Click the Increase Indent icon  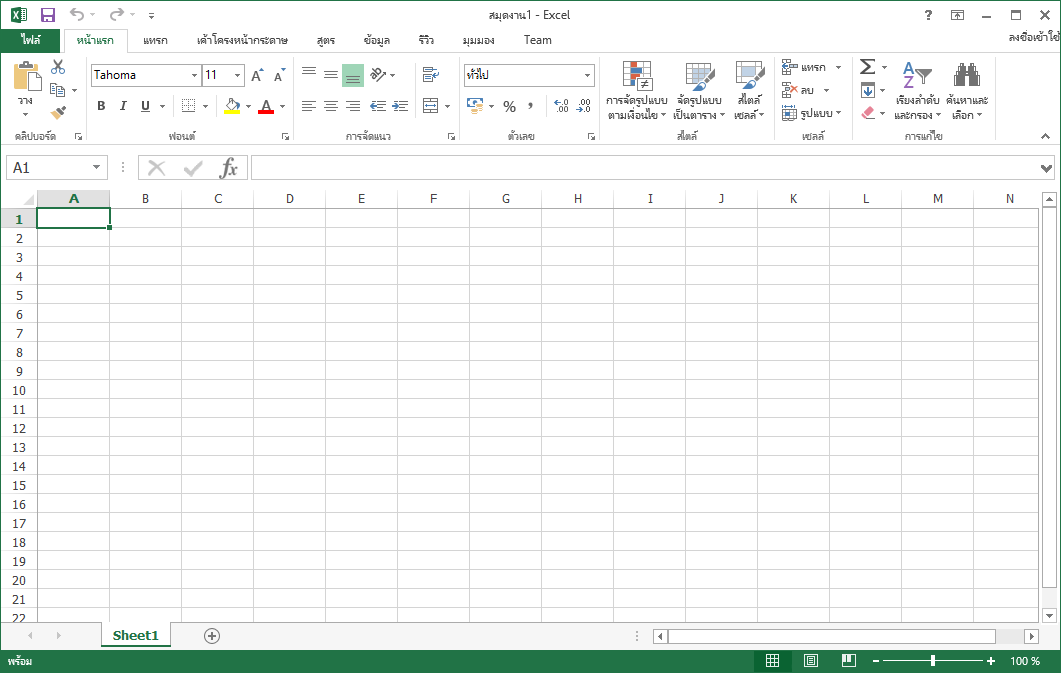tap(401, 106)
